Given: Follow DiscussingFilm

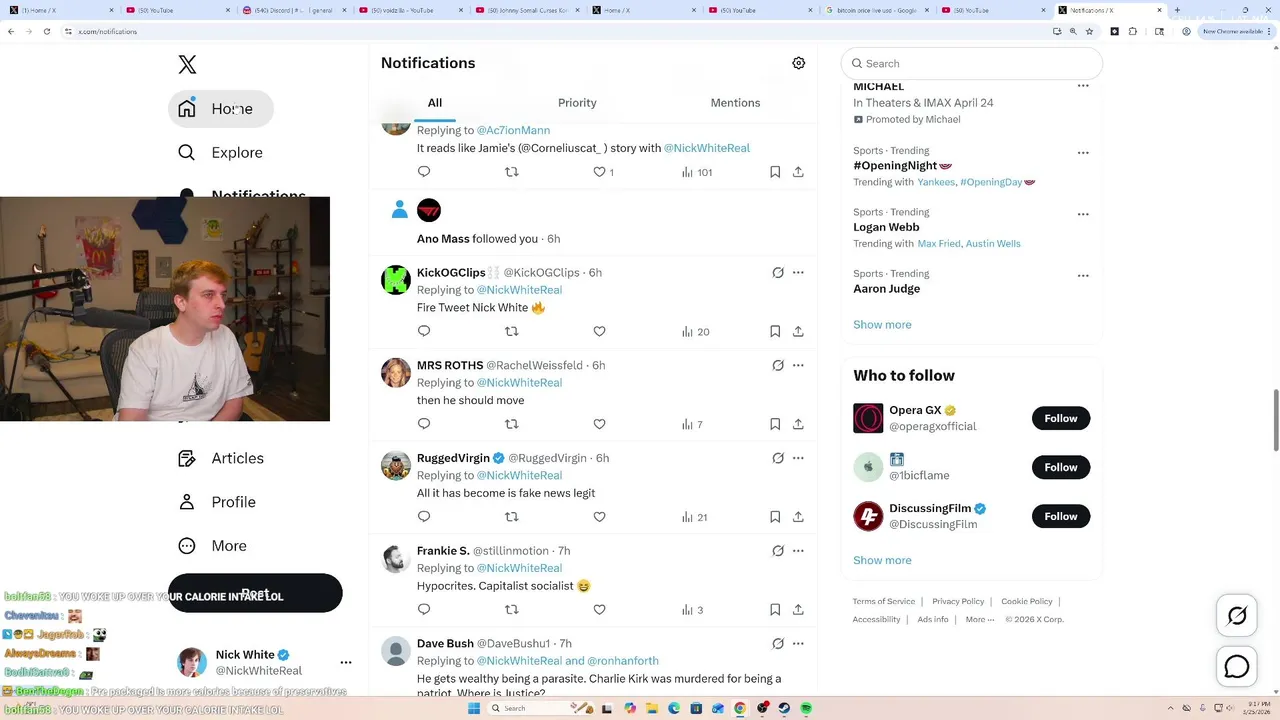Looking at the screenshot, I should pyautogui.click(x=1061, y=516).
